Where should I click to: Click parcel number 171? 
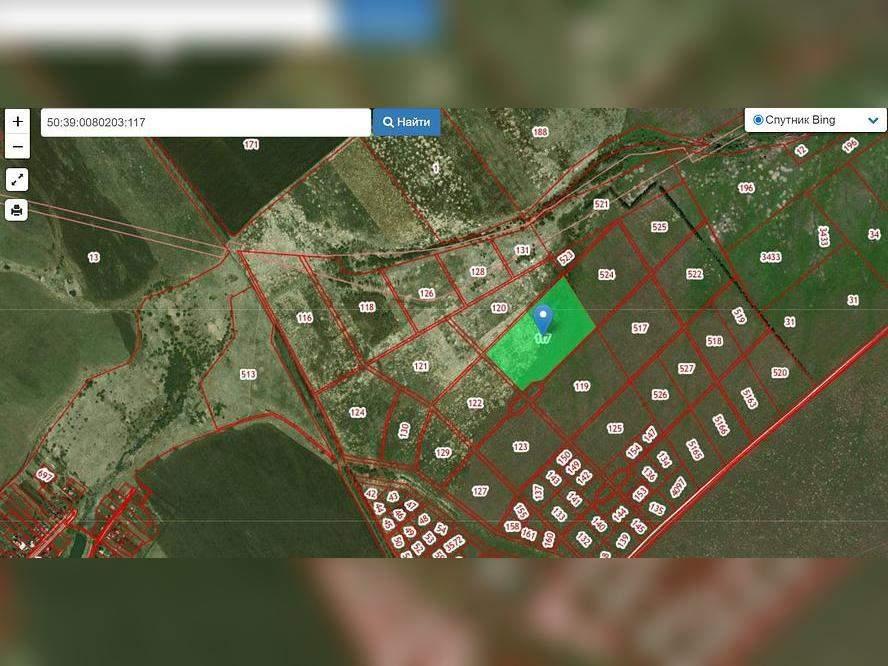tap(251, 145)
